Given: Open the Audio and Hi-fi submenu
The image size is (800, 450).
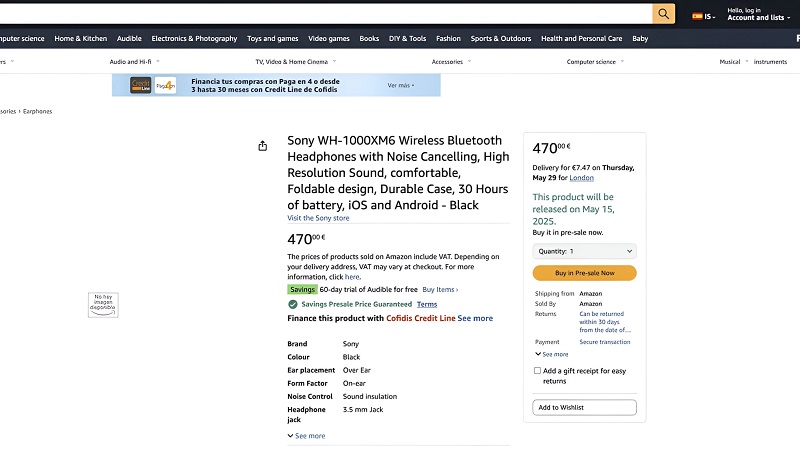Looking at the screenshot, I should tap(135, 62).
